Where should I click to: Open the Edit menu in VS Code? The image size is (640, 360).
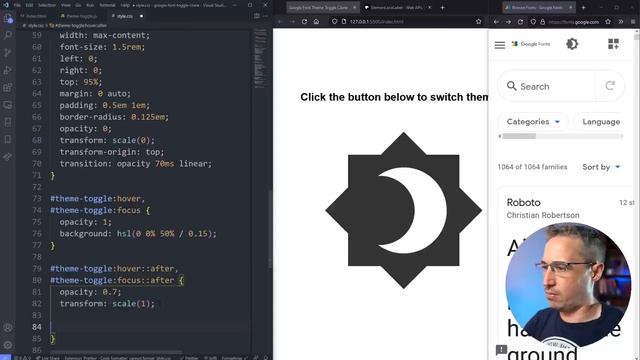coord(29,5)
